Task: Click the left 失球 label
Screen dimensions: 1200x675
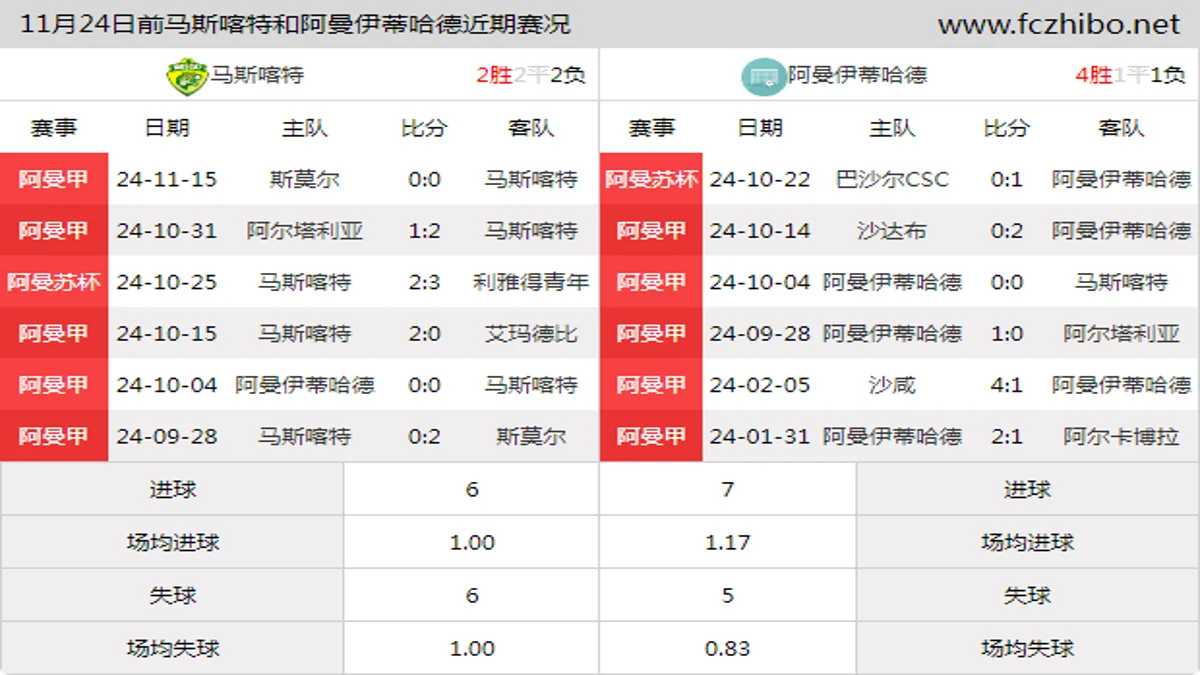Action: pos(173,595)
